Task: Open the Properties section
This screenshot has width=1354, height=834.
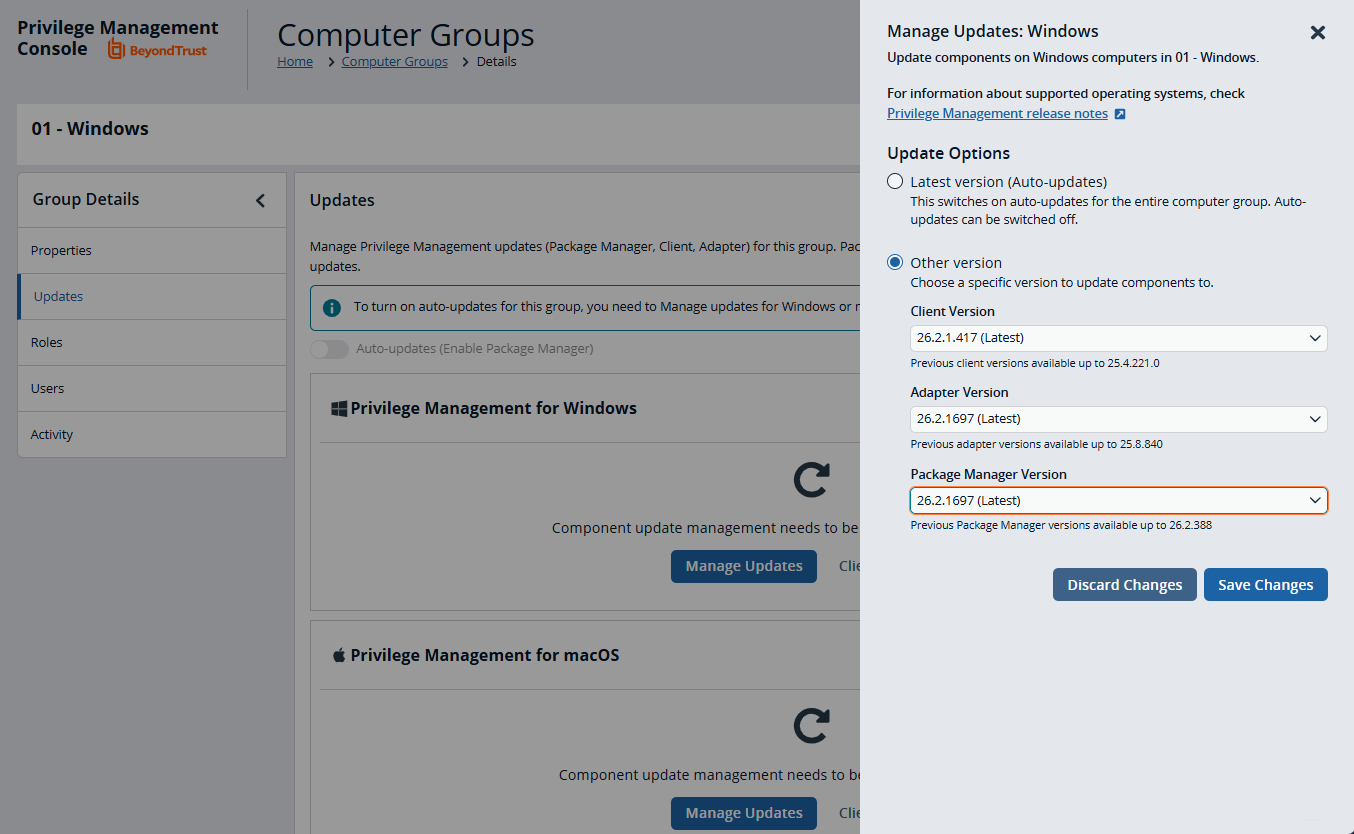Action: (x=152, y=250)
